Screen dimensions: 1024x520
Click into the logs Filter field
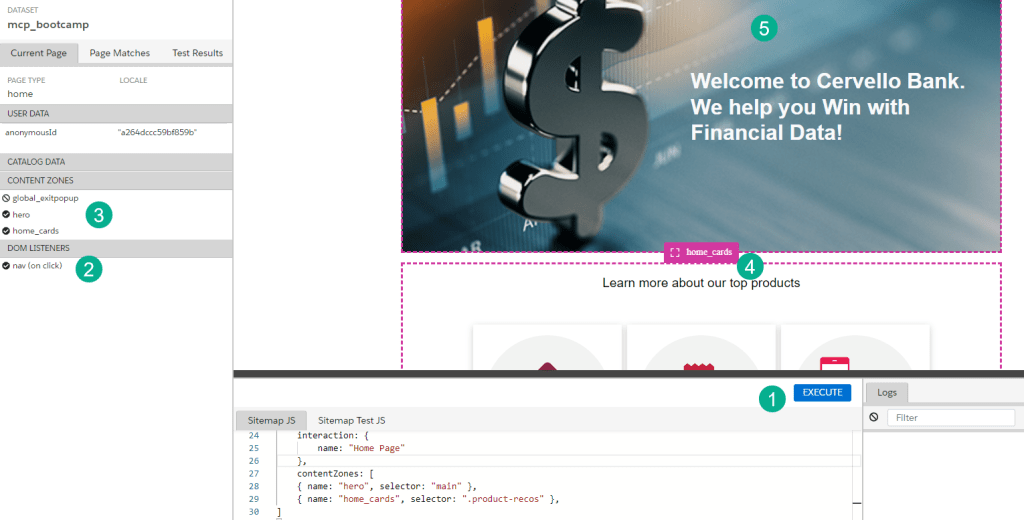tap(949, 417)
